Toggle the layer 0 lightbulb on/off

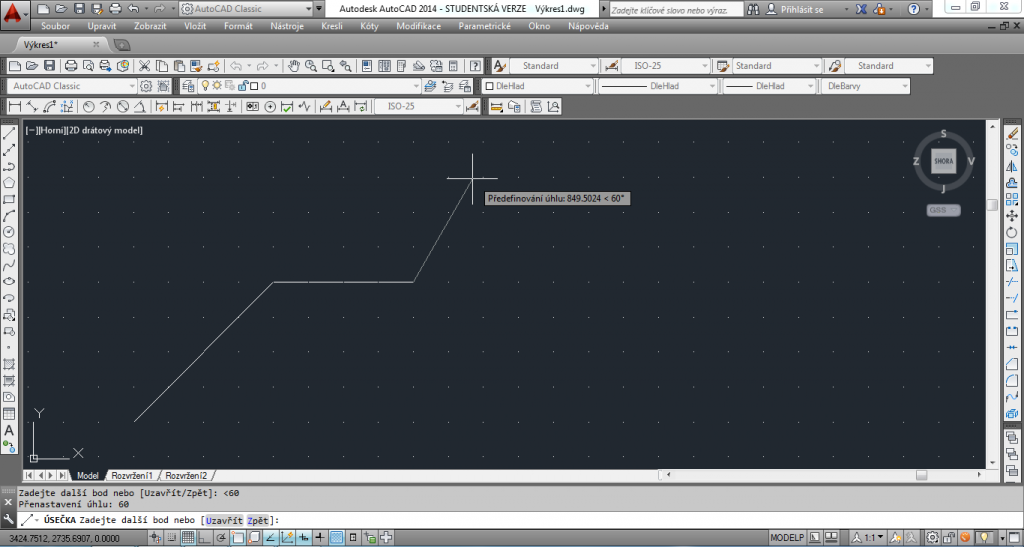pos(205,86)
